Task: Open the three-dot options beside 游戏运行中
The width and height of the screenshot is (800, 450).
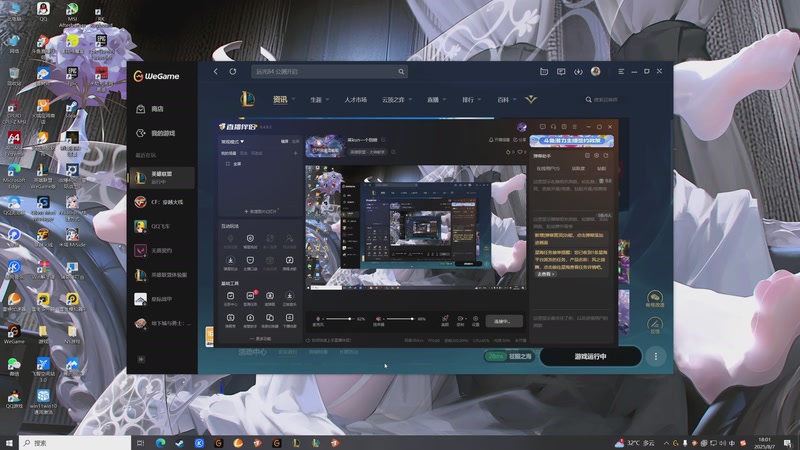Action: tap(656, 357)
